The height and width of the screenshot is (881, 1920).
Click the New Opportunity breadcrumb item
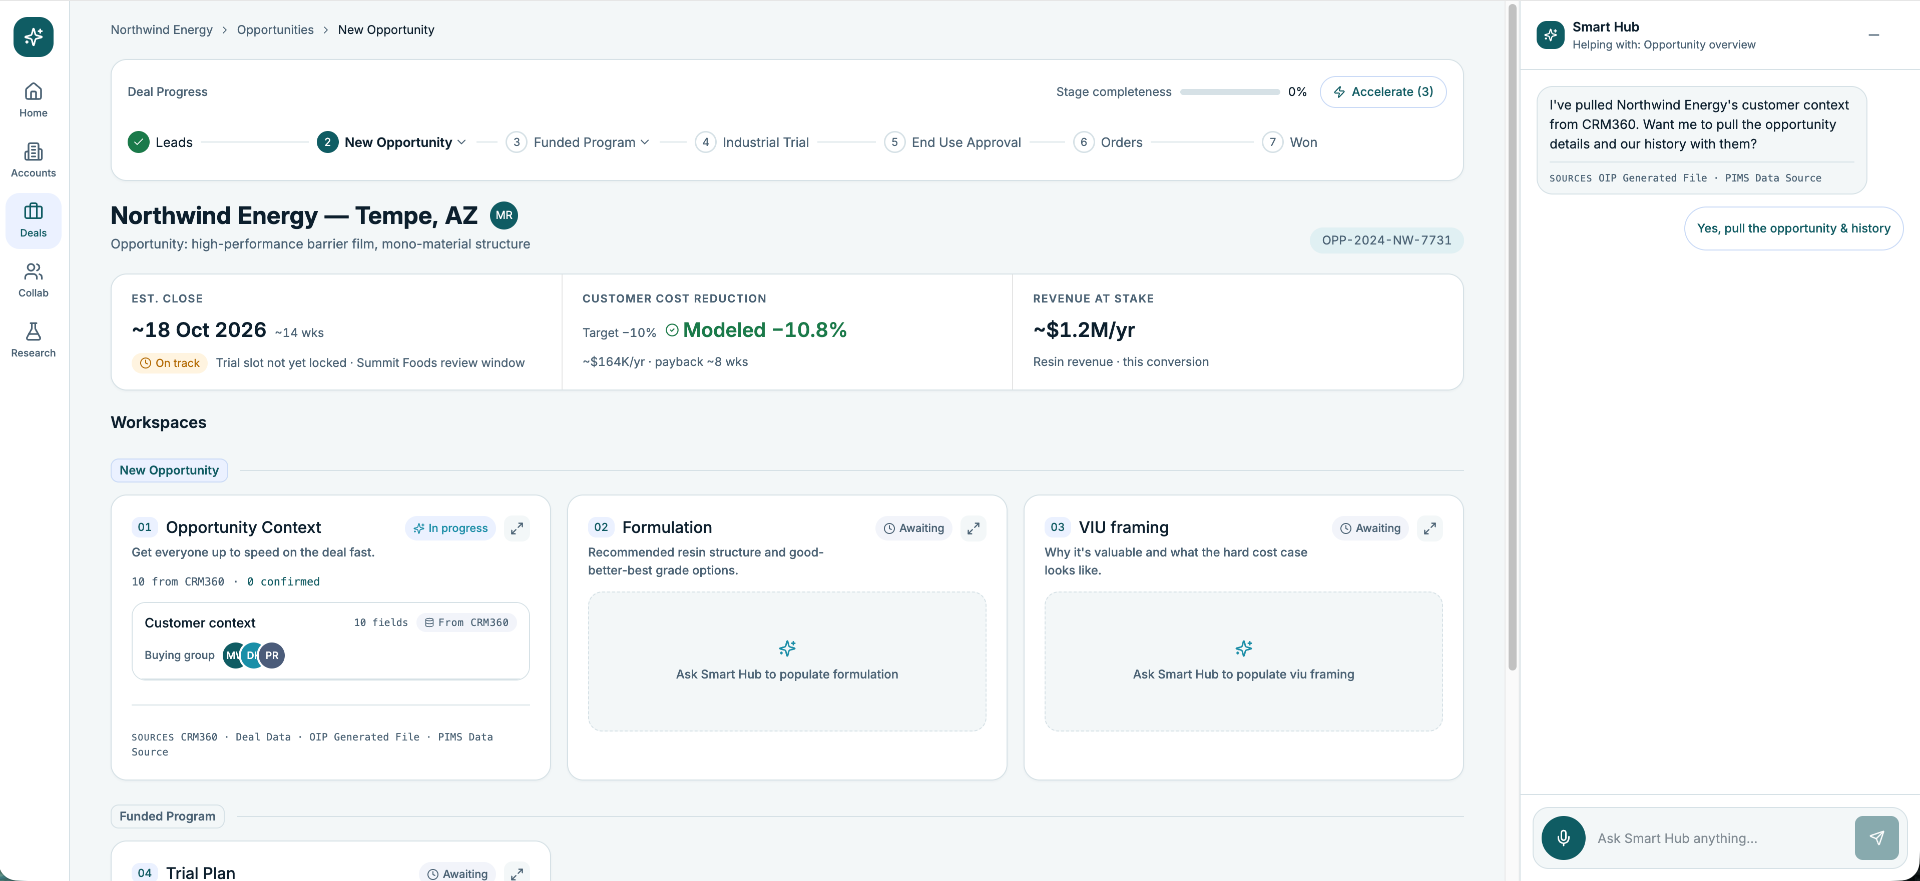pyautogui.click(x=386, y=30)
